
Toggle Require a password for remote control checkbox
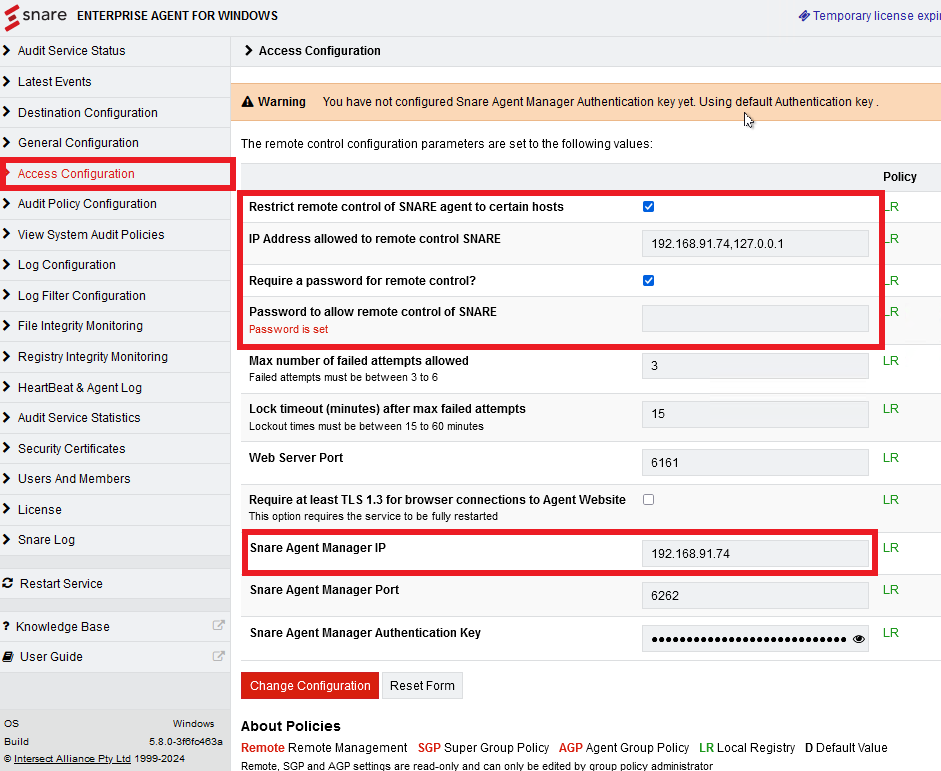tap(648, 281)
